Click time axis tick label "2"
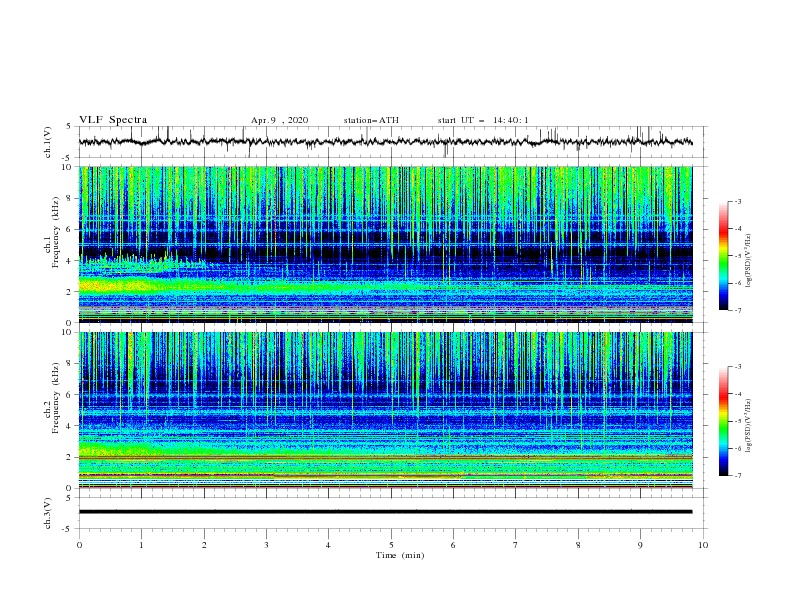 coord(204,545)
